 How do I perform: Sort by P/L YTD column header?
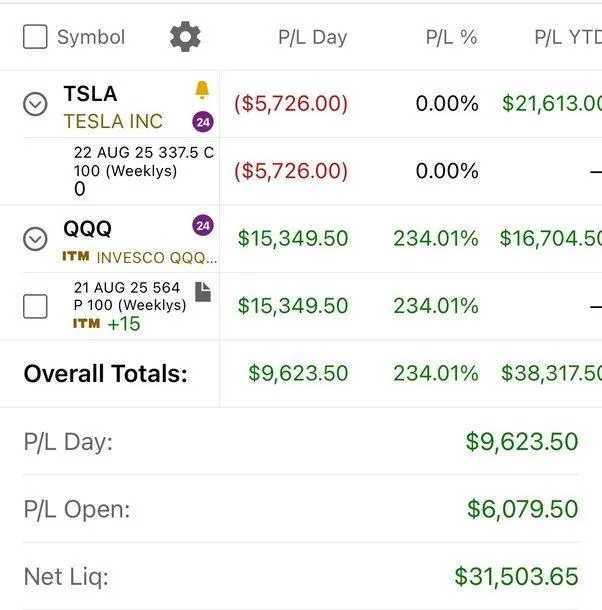[x=566, y=38]
